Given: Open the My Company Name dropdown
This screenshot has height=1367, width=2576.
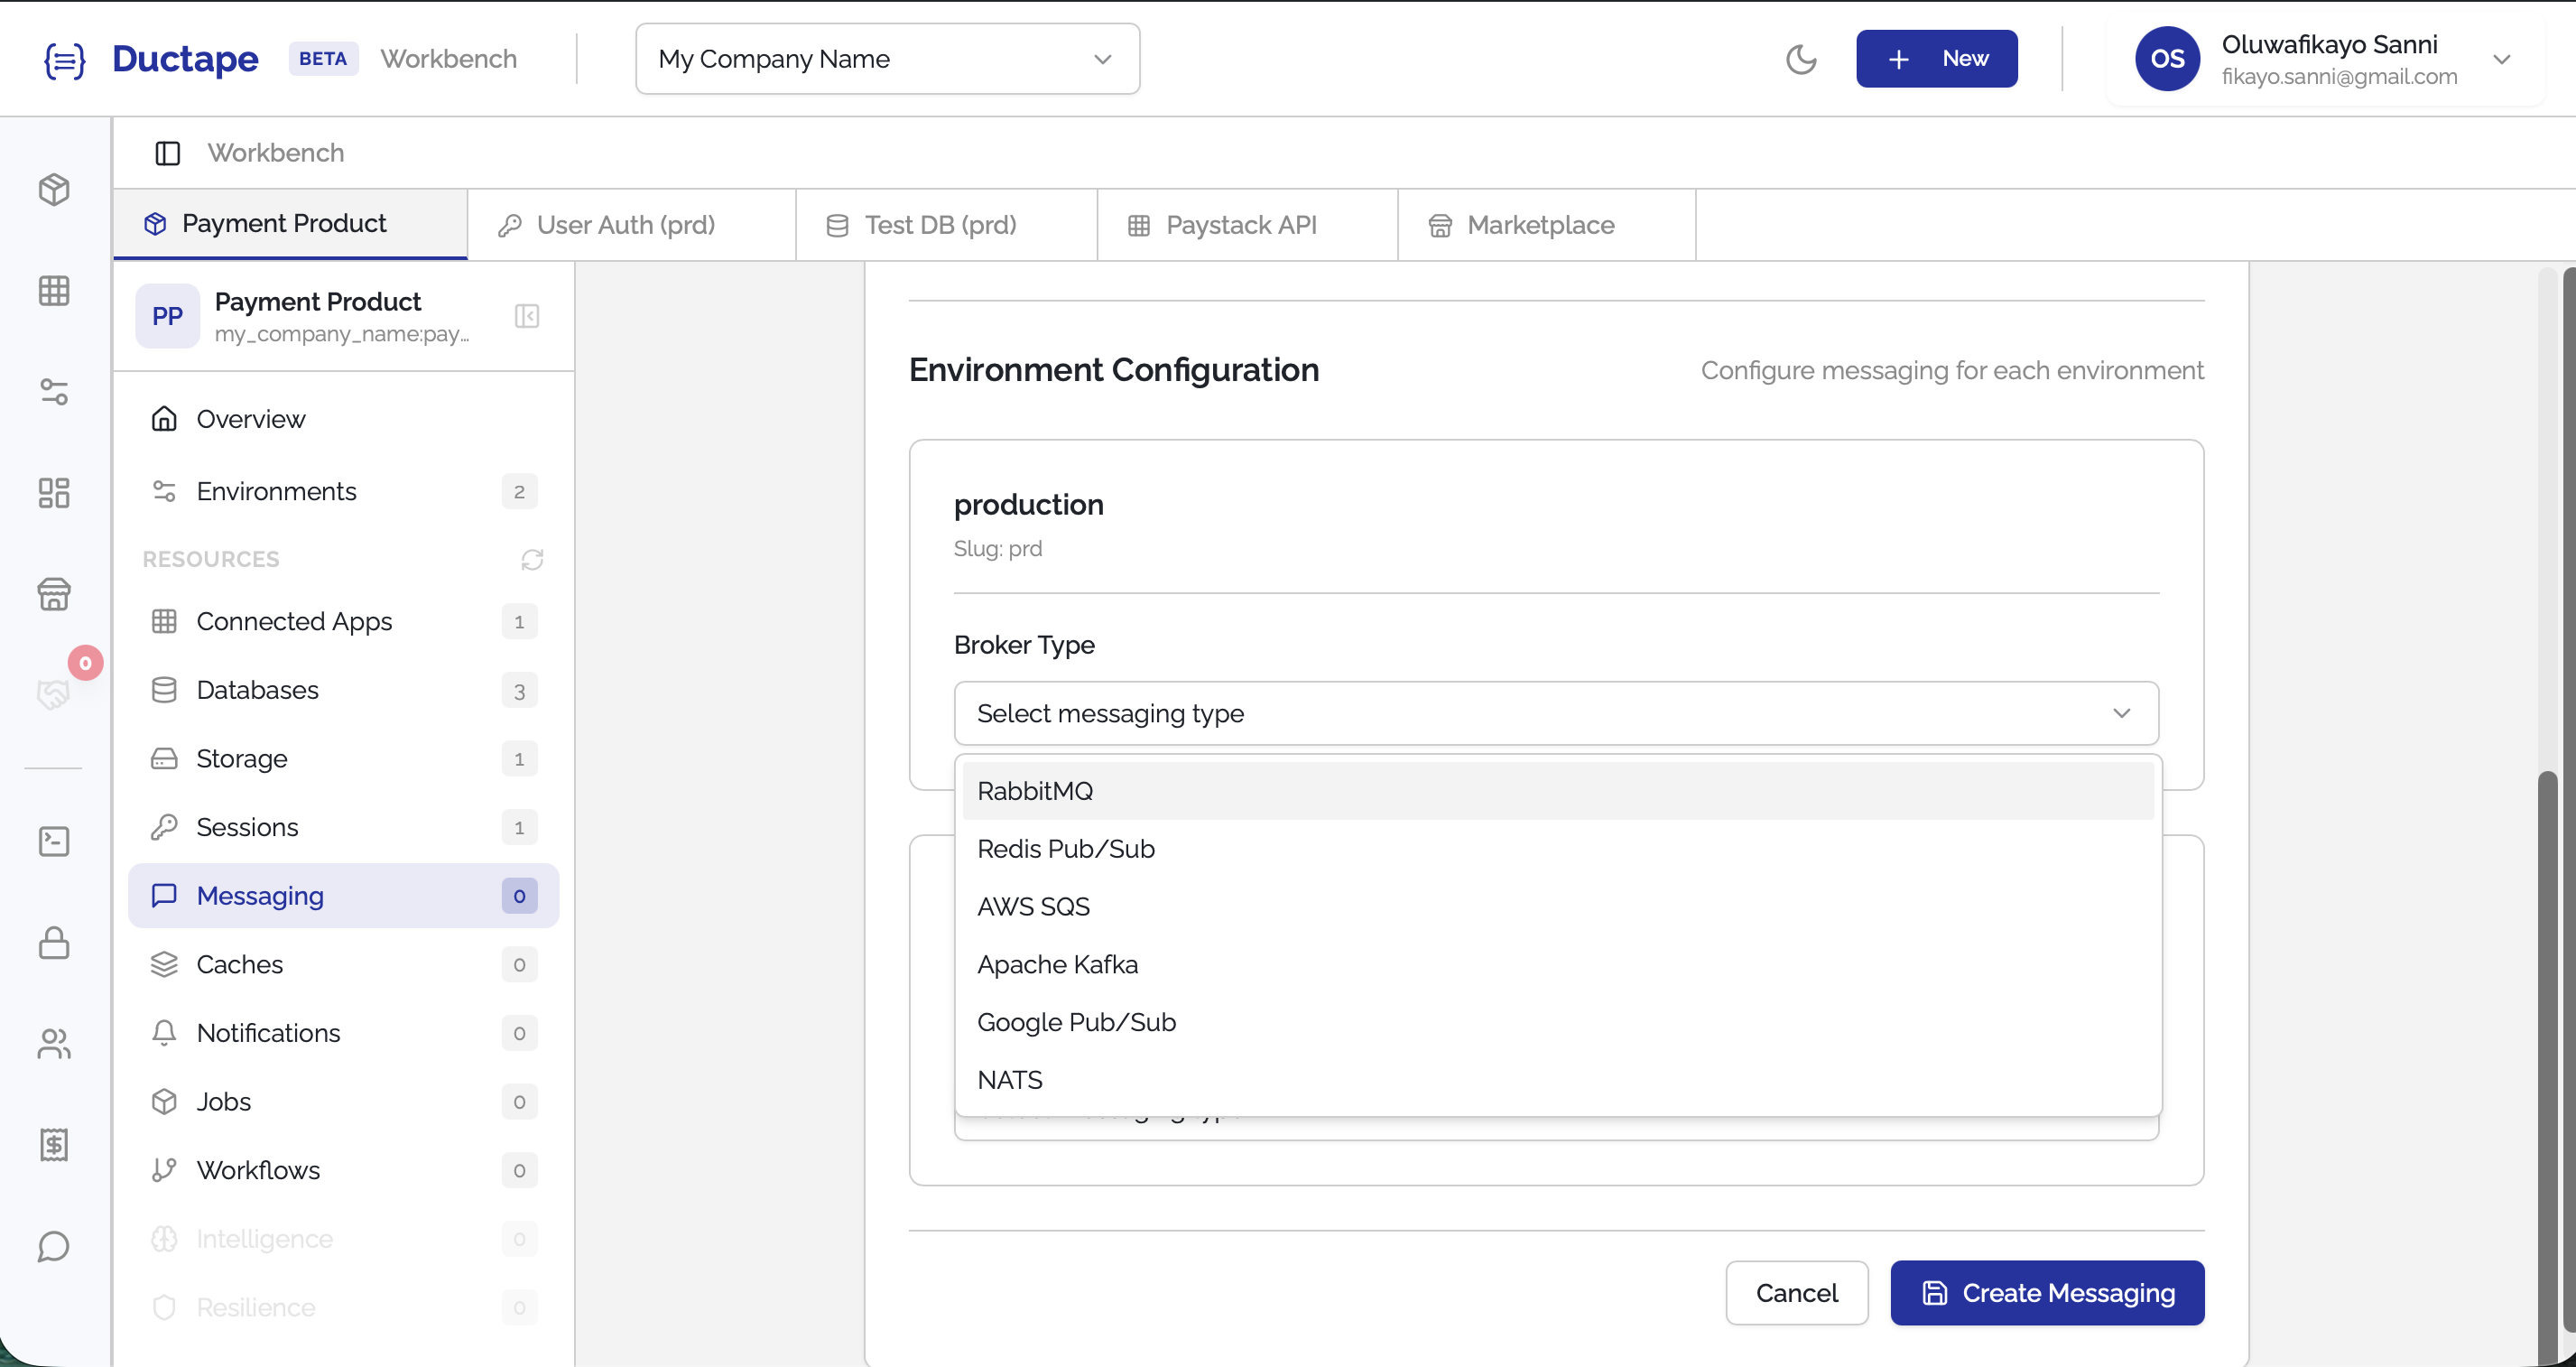Looking at the screenshot, I should point(886,58).
